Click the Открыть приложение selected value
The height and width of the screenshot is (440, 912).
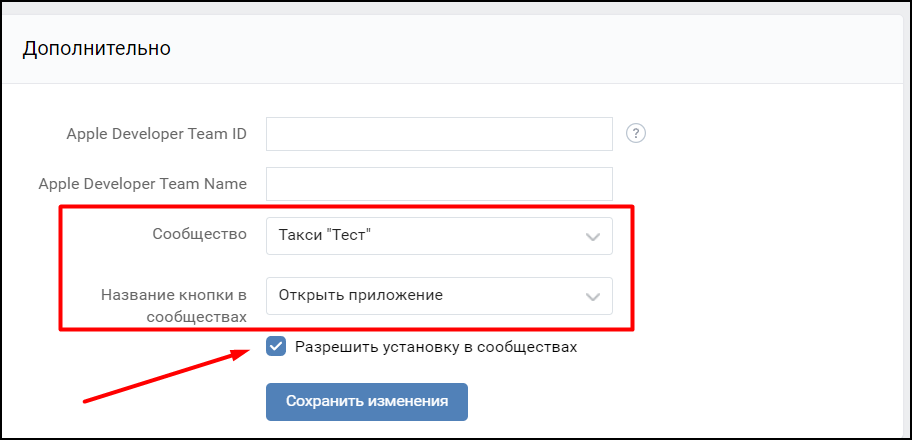coord(360,296)
